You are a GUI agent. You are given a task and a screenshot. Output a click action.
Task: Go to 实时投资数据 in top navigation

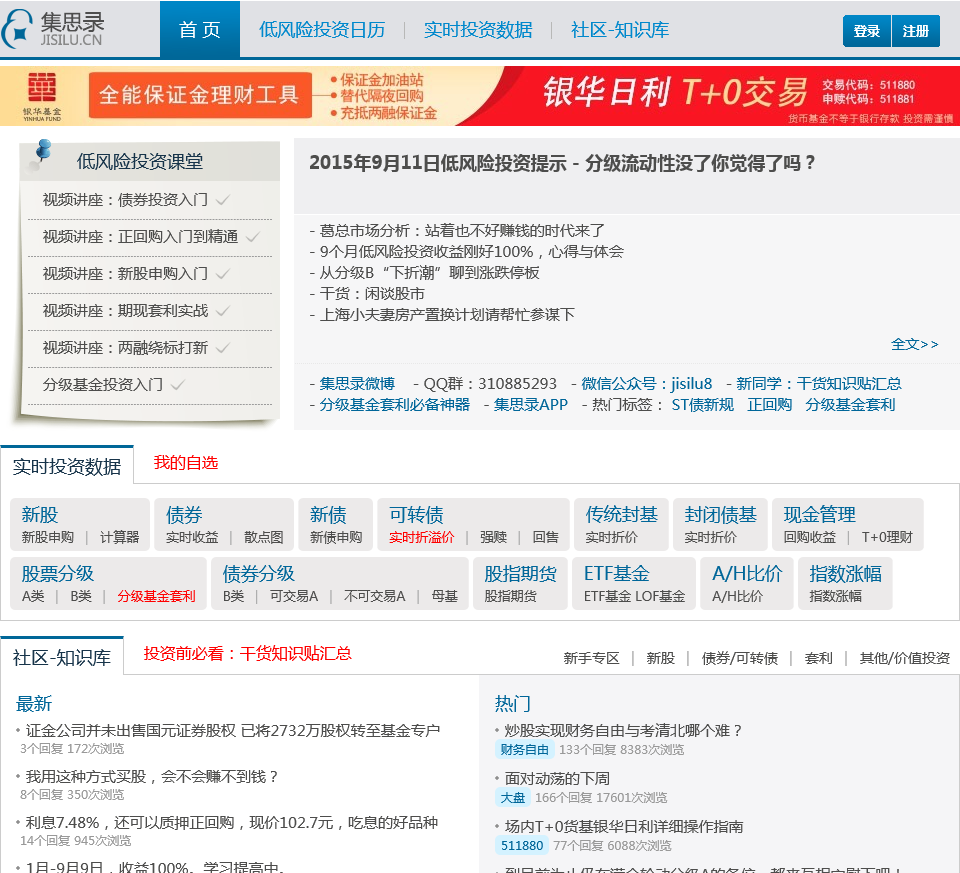[478, 29]
